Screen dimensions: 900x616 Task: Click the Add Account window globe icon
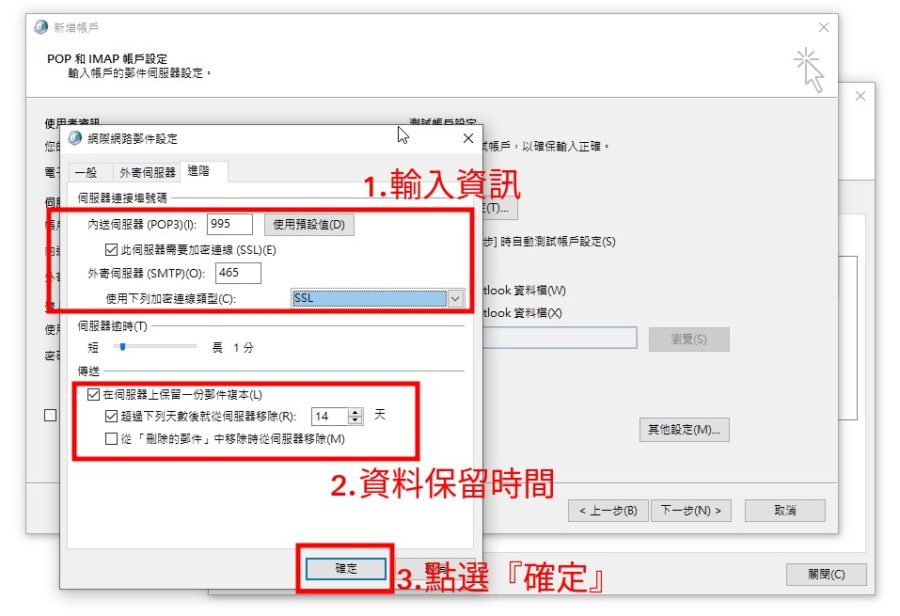(41, 27)
